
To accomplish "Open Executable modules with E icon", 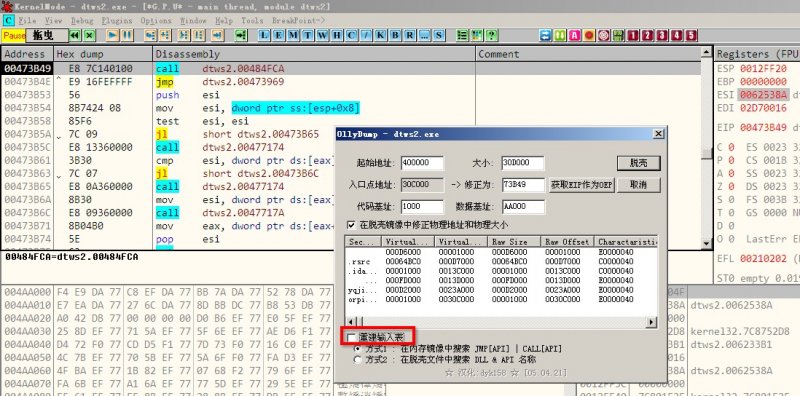I will tap(279, 35).
